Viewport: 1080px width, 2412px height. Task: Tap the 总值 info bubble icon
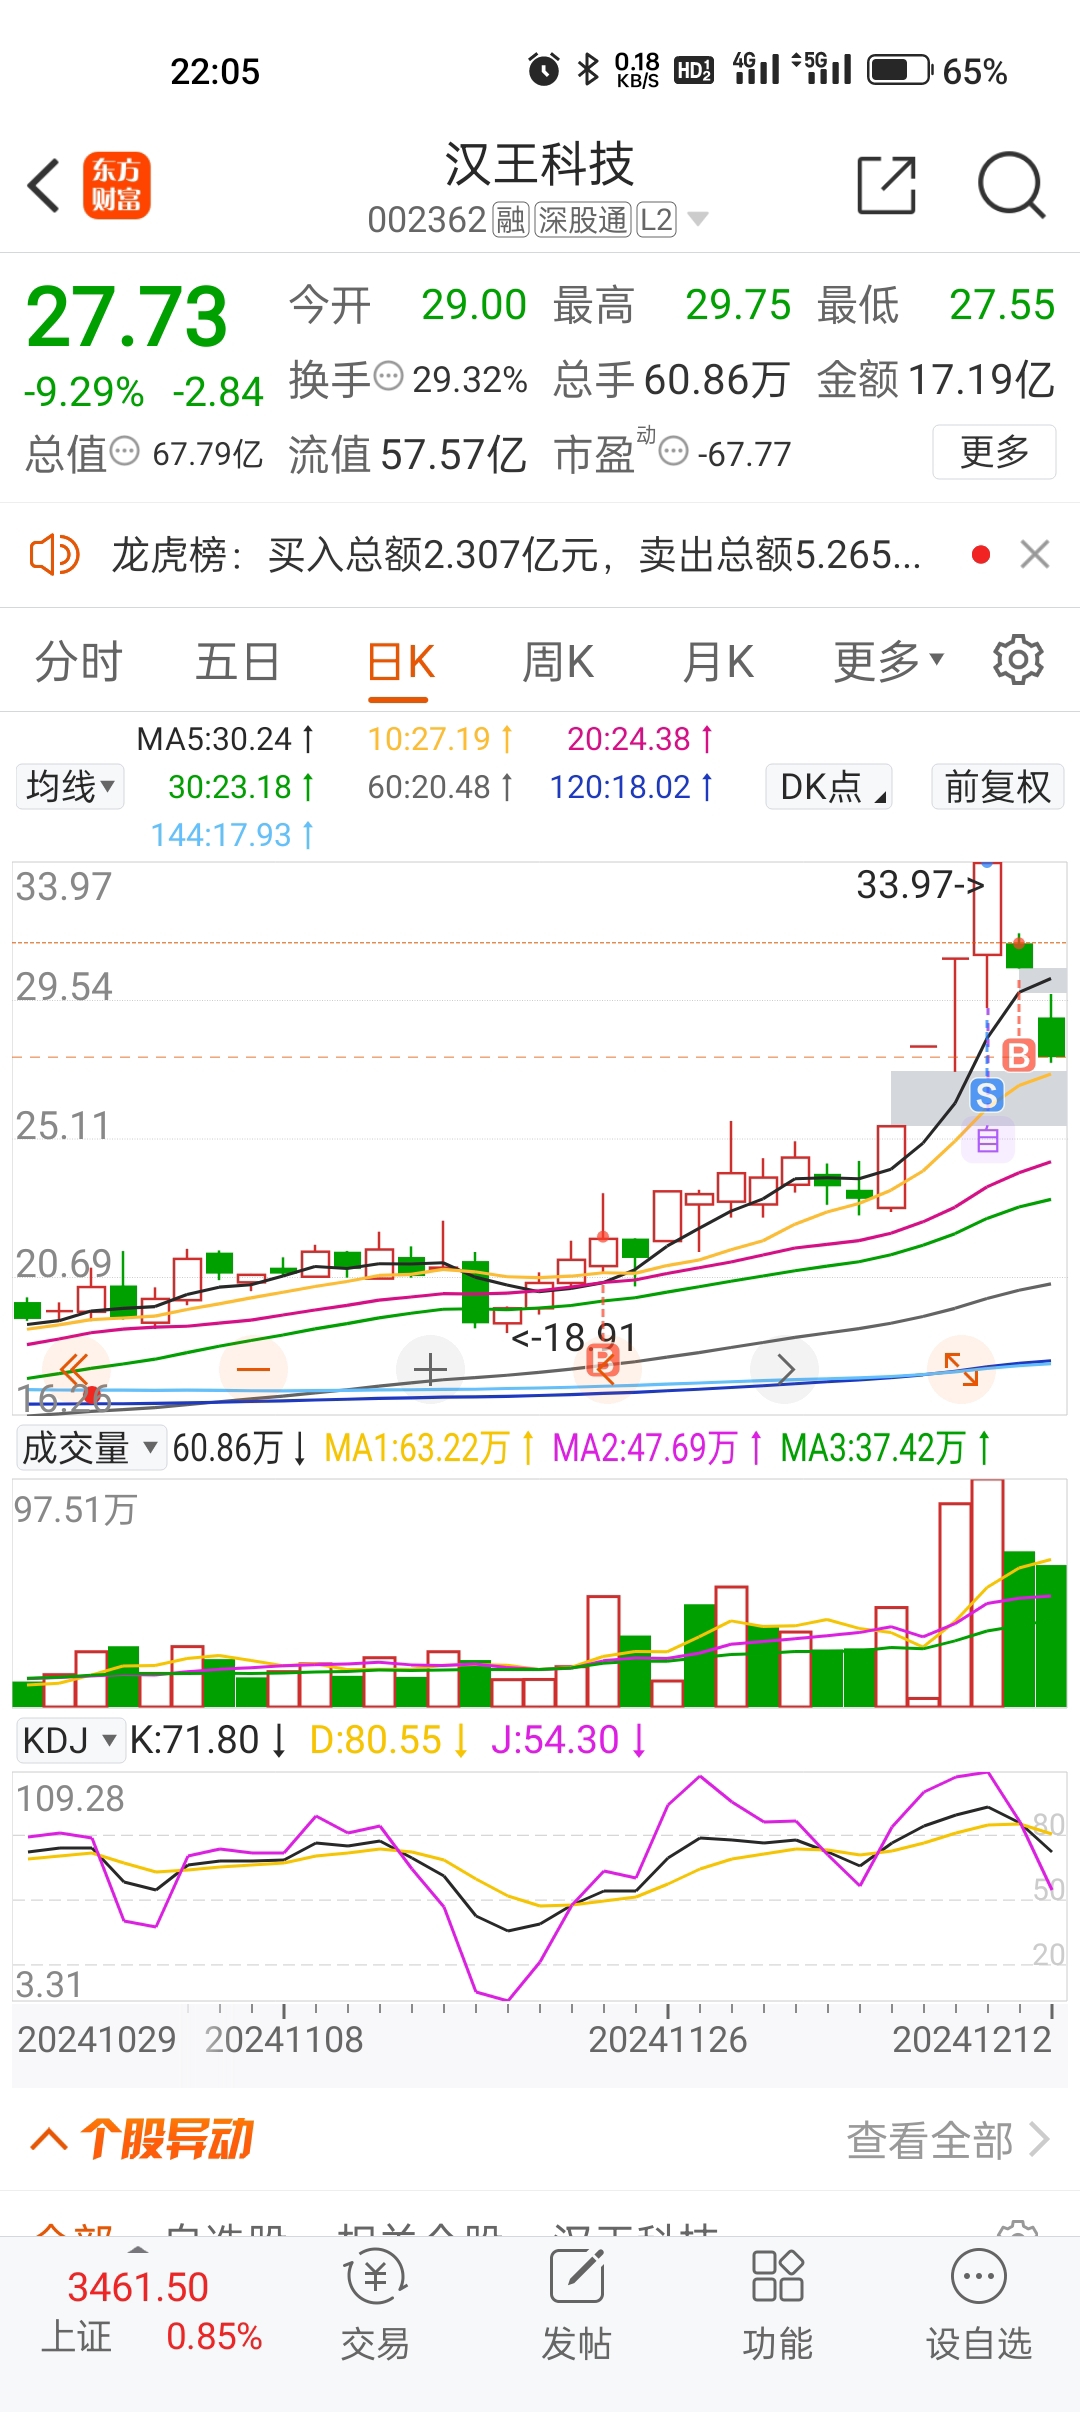pyautogui.click(x=124, y=452)
